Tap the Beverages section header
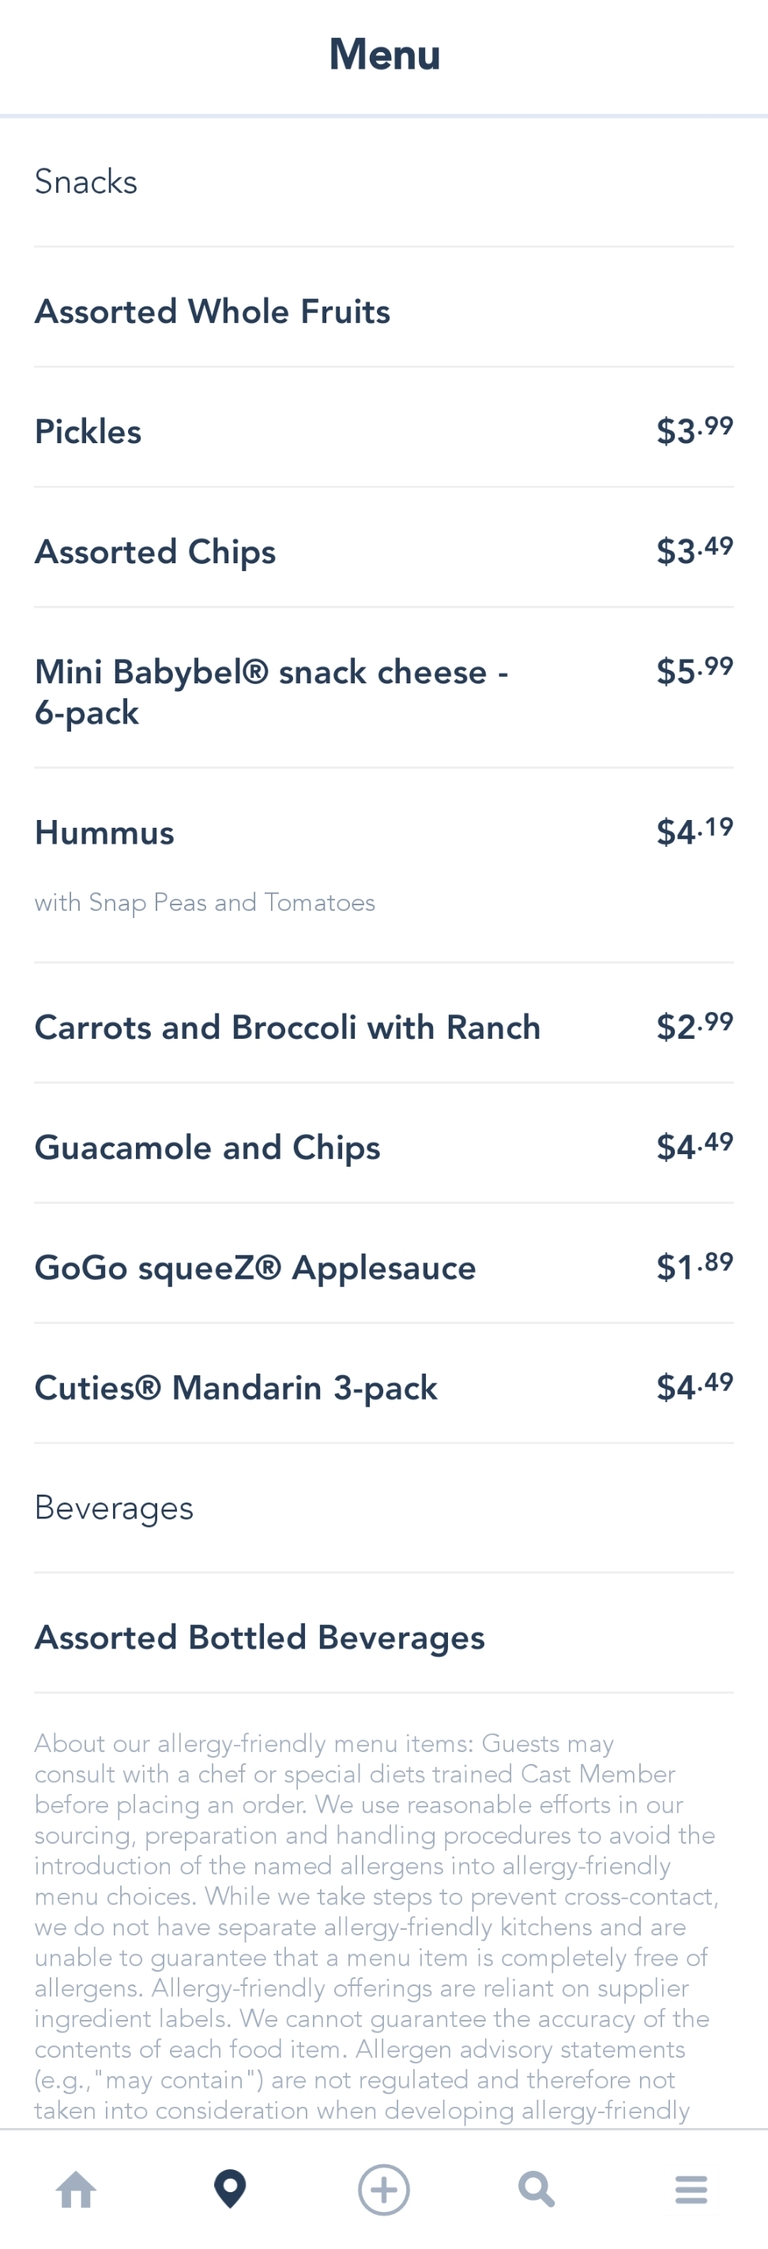Viewport: 768px width, 2249px height. 114,1507
